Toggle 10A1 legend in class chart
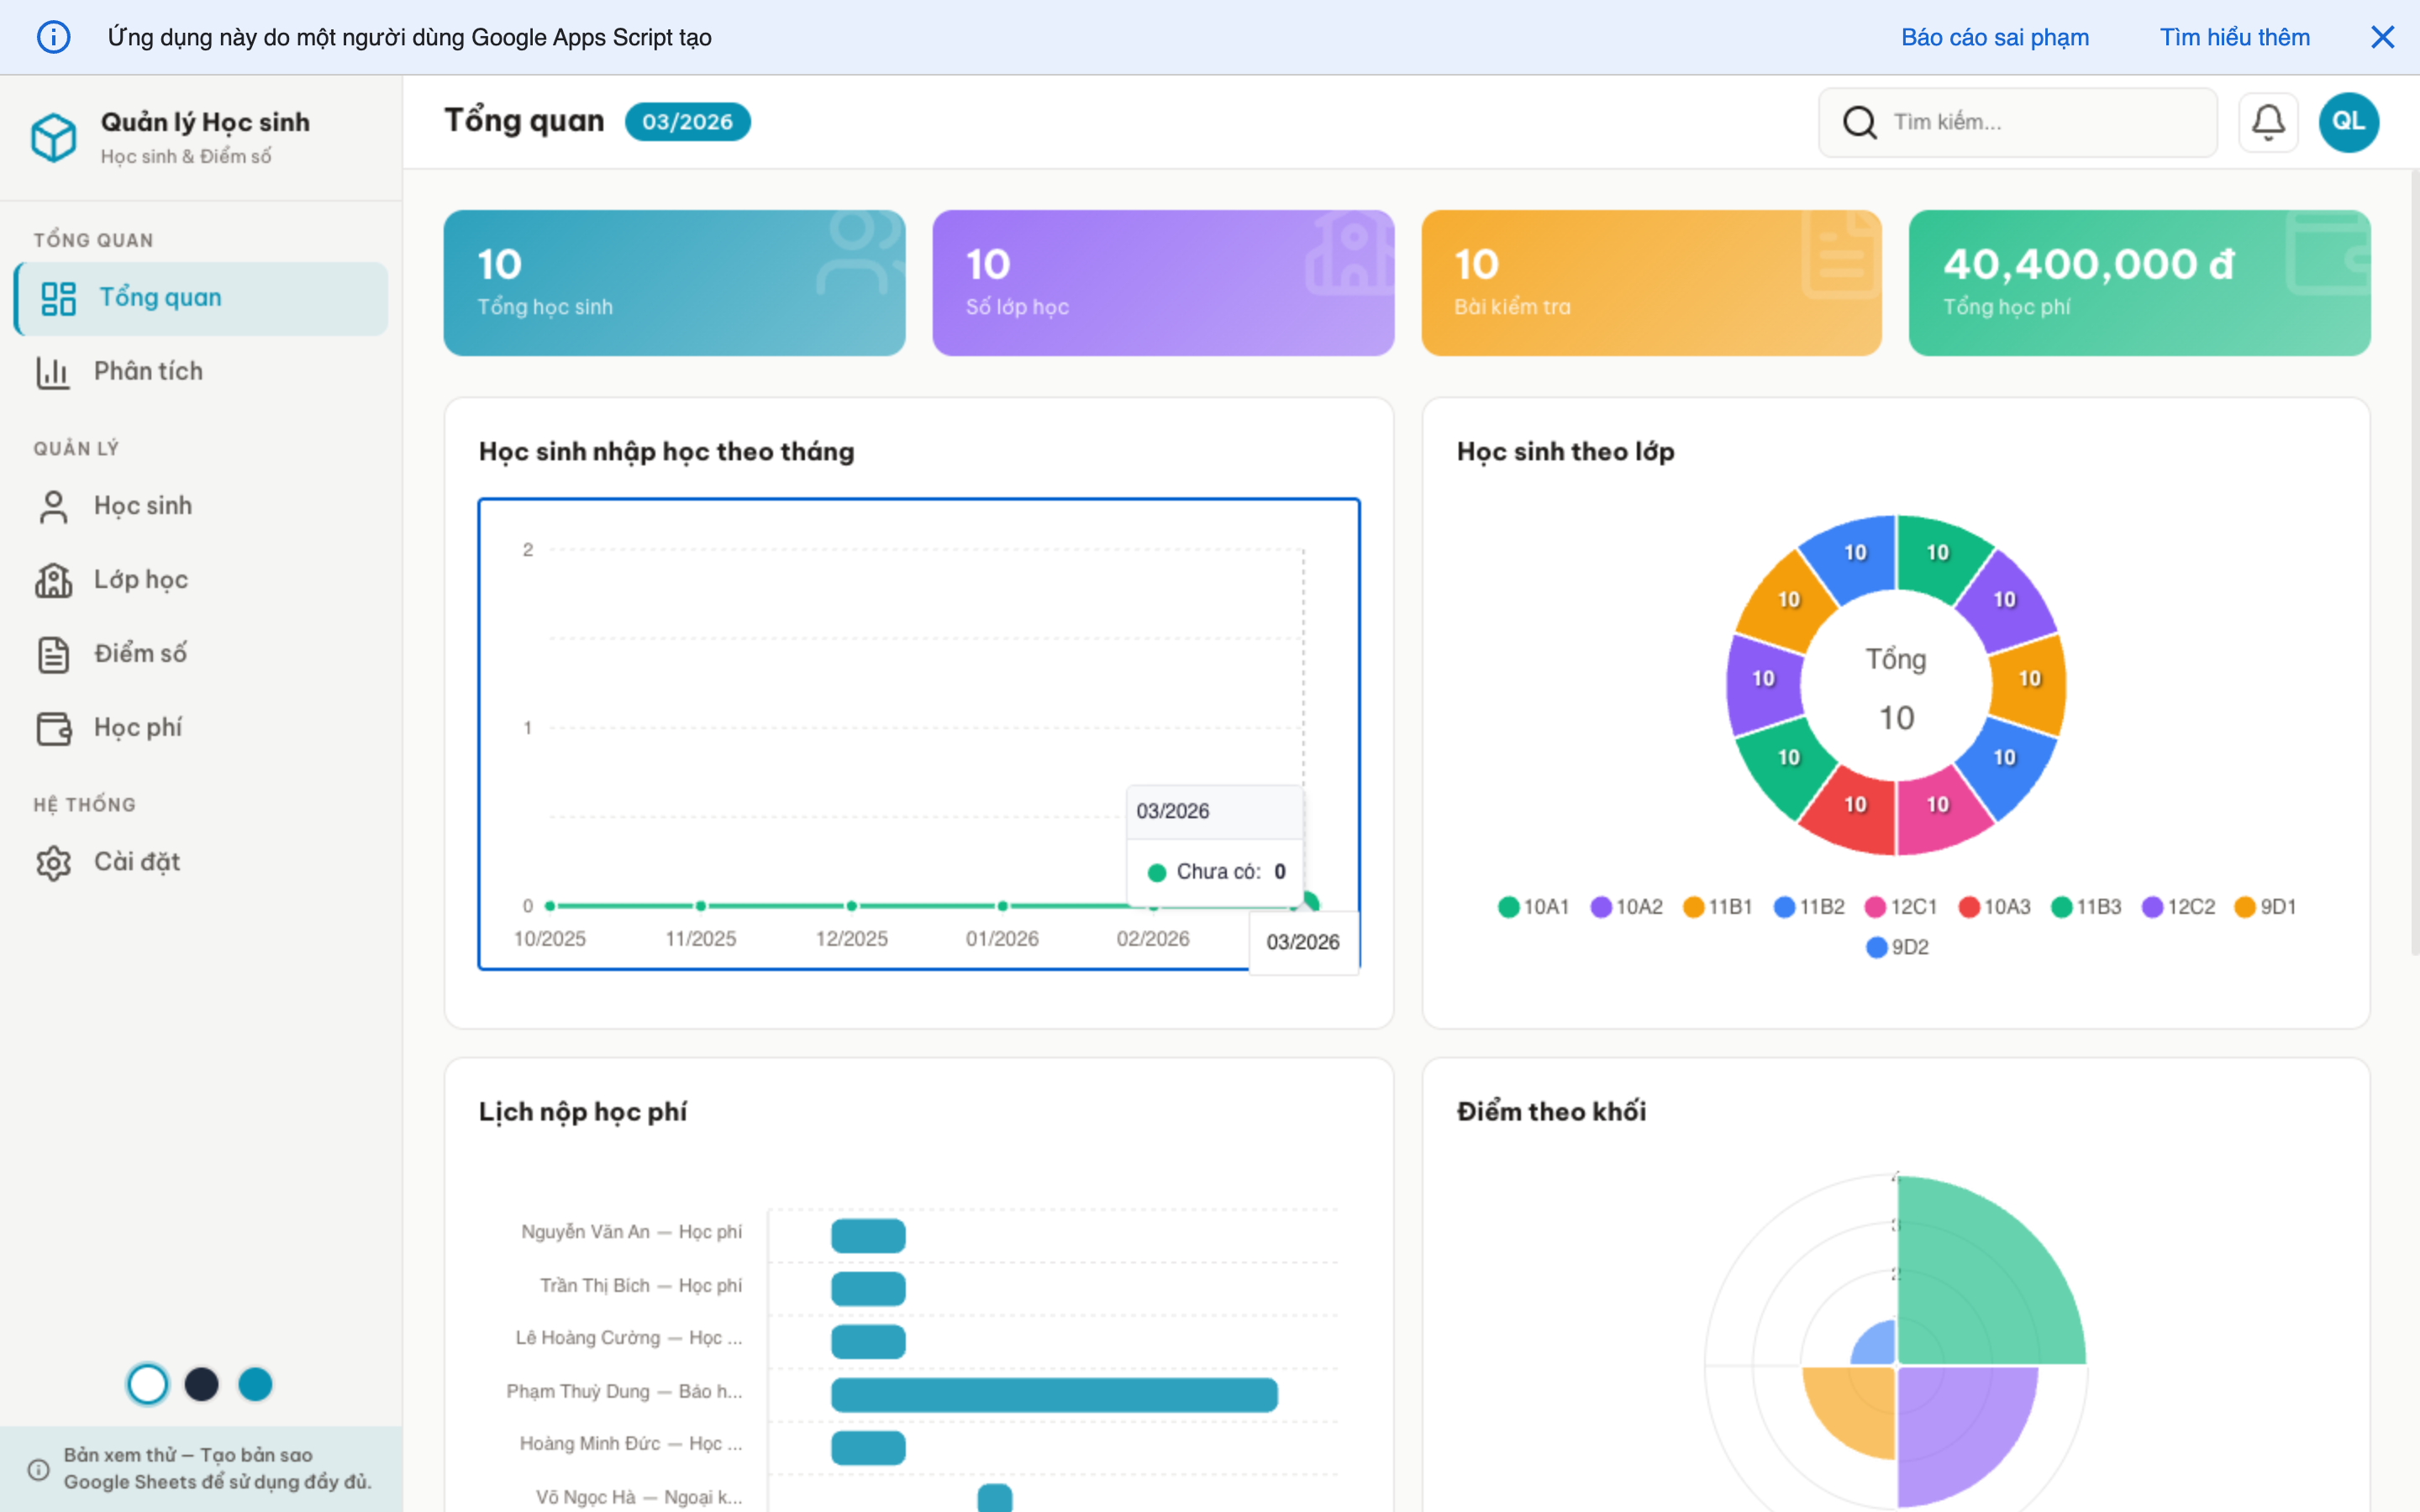 pyautogui.click(x=1534, y=907)
